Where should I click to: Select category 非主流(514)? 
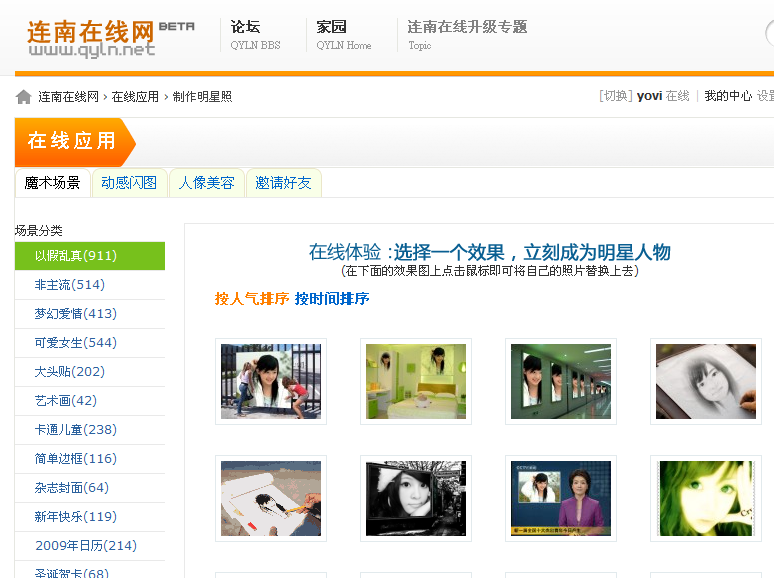point(90,285)
